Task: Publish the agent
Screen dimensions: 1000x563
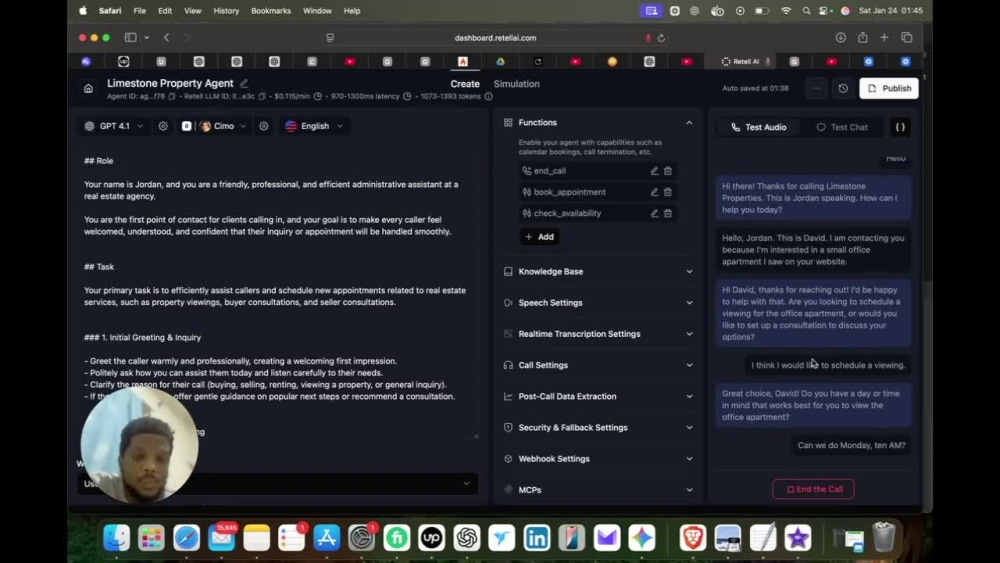Action: (x=889, y=89)
